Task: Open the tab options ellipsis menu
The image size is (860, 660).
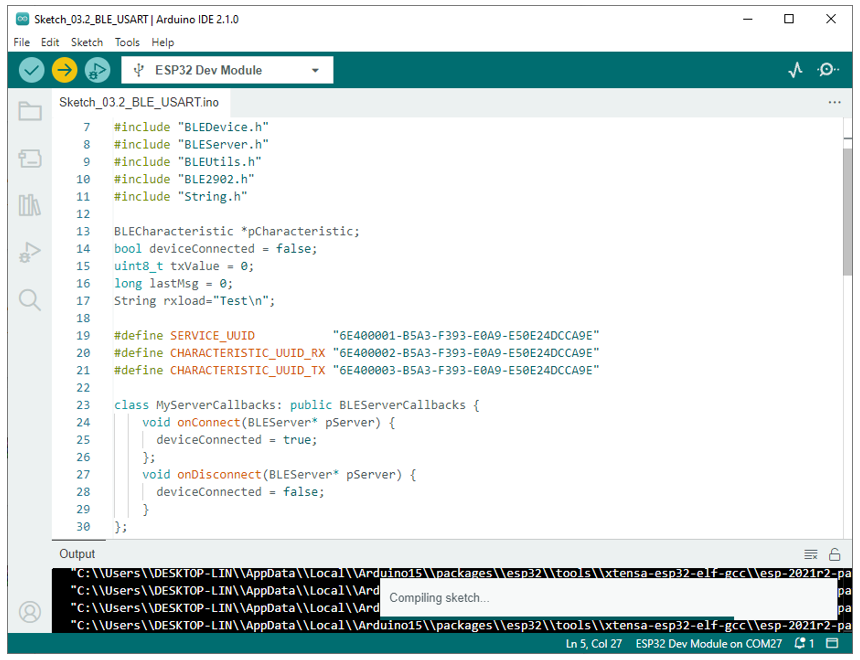Action: tap(834, 103)
